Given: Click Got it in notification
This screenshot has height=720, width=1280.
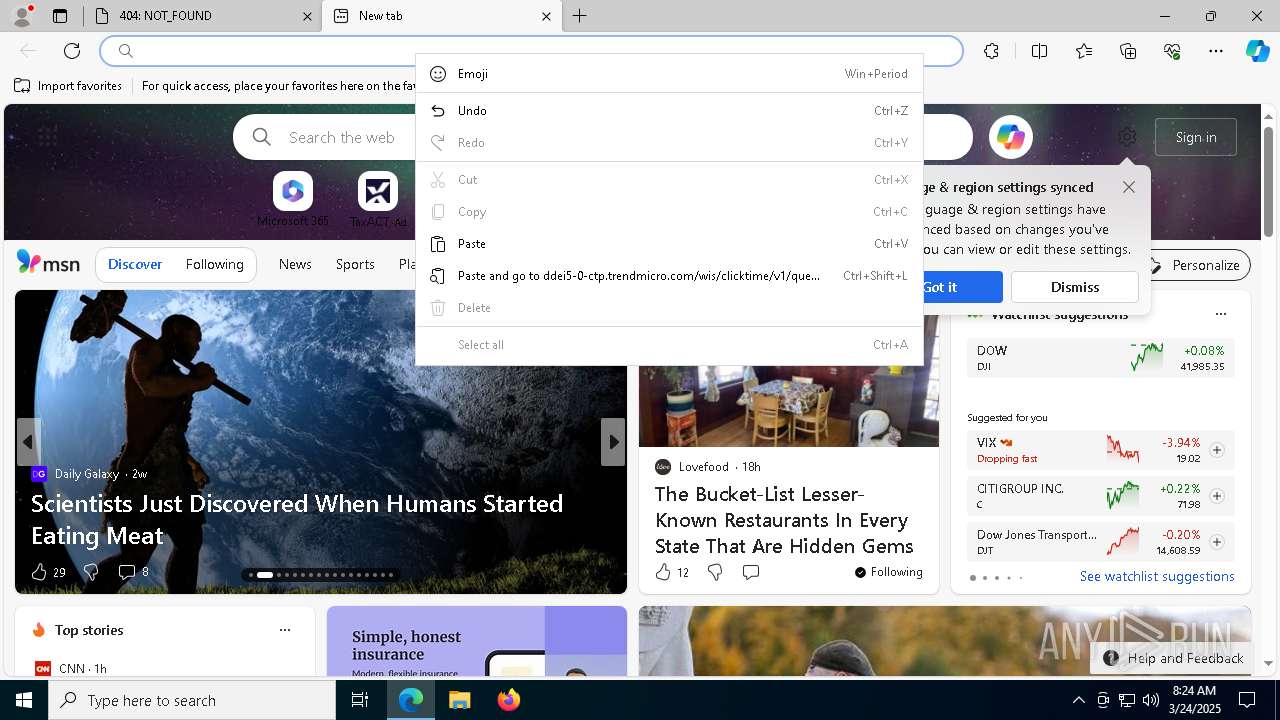Looking at the screenshot, I should (x=939, y=287).
